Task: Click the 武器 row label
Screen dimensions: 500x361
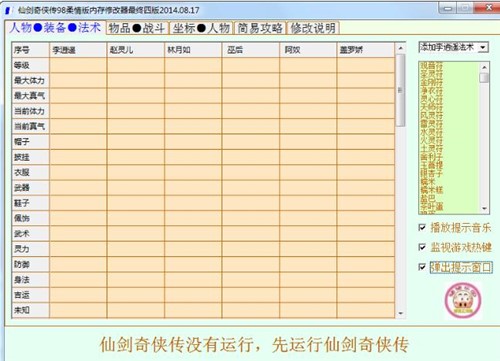Action: click(x=30, y=188)
